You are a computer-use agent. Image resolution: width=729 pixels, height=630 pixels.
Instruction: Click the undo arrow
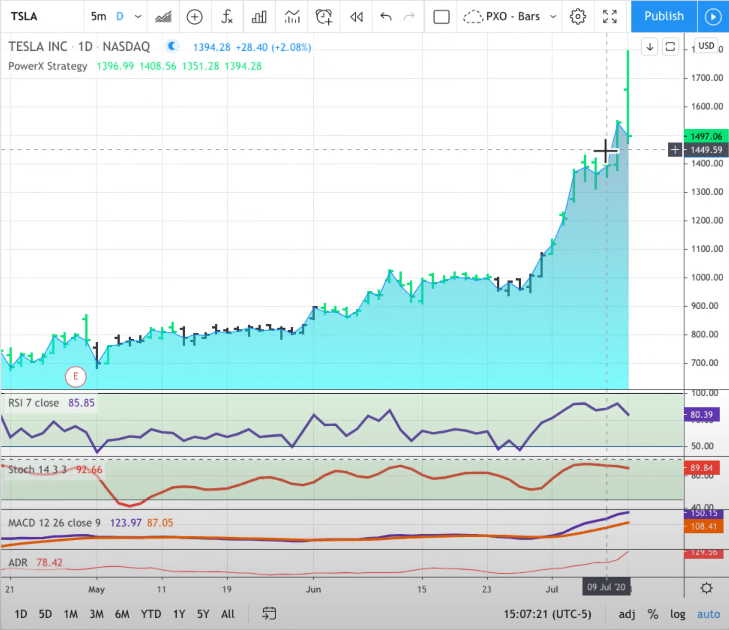pos(386,17)
